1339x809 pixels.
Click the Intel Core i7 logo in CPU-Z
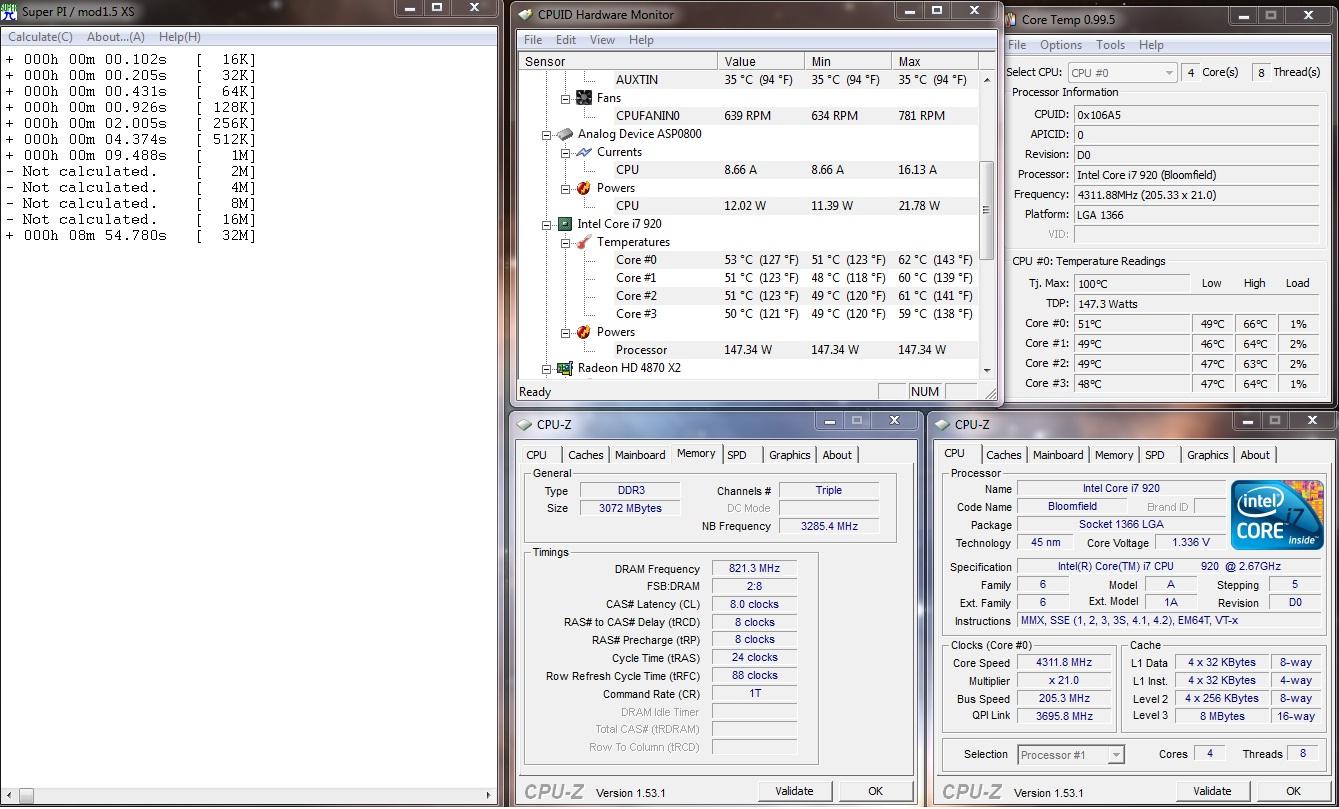(1277, 515)
